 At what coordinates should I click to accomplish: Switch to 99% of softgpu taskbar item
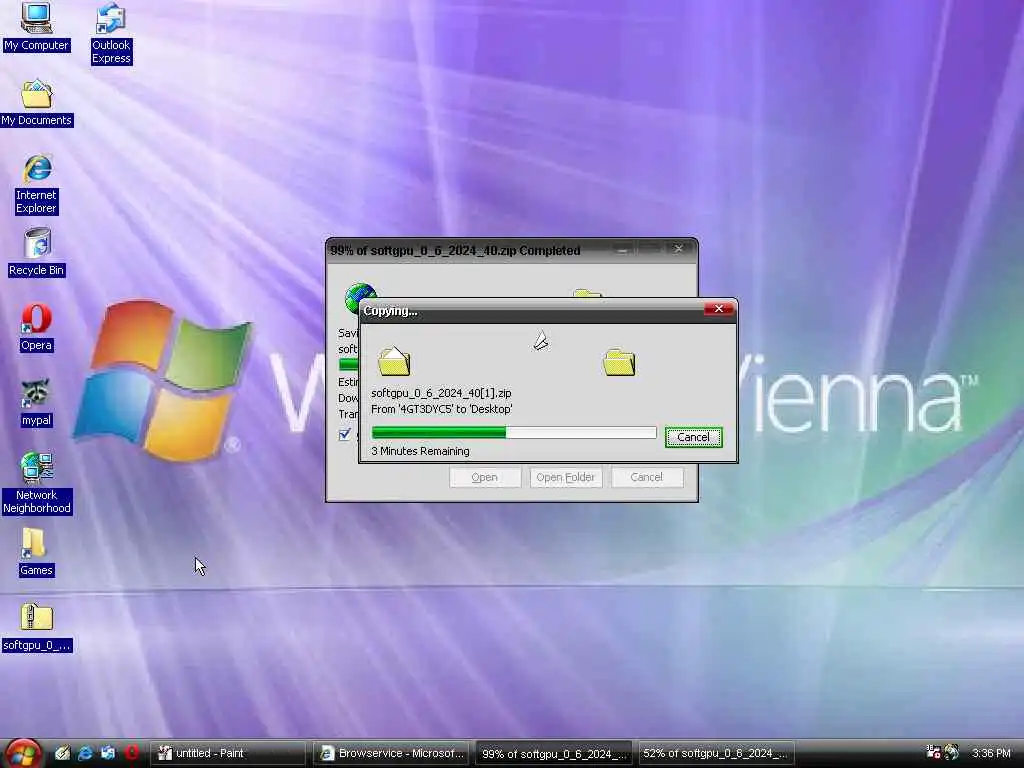coord(552,753)
